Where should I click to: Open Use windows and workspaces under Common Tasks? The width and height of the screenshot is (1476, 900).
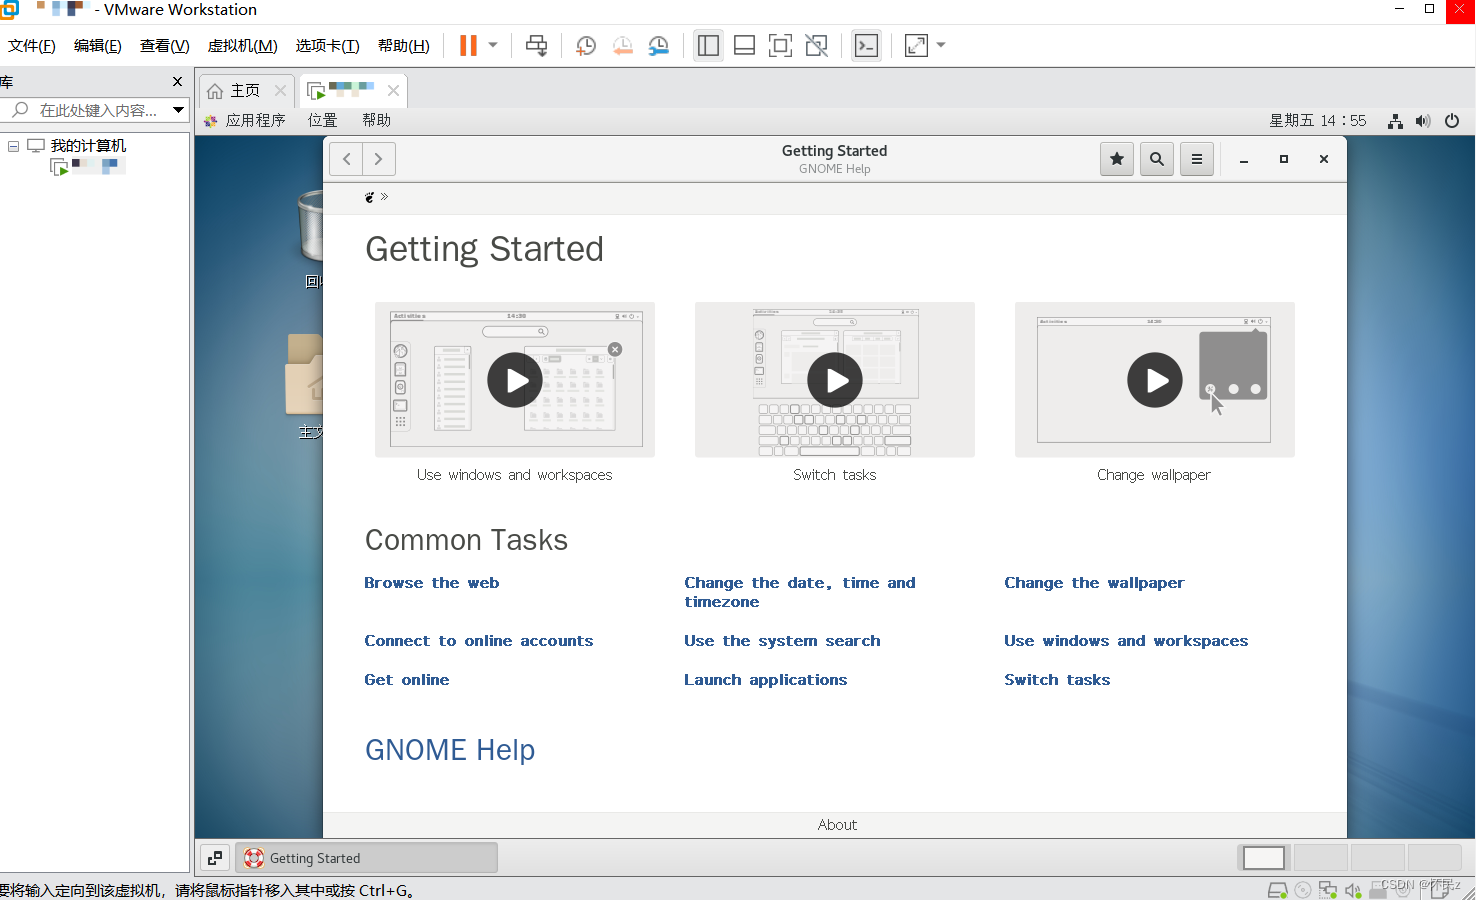pos(1127,641)
